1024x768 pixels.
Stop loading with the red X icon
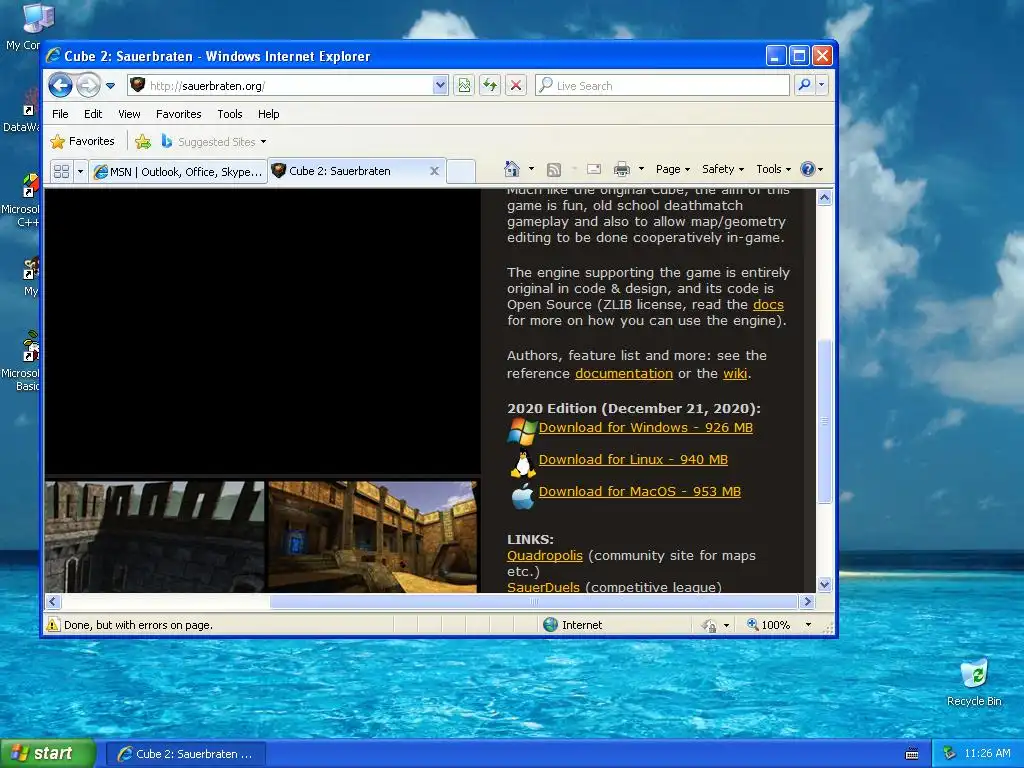click(x=516, y=86)
